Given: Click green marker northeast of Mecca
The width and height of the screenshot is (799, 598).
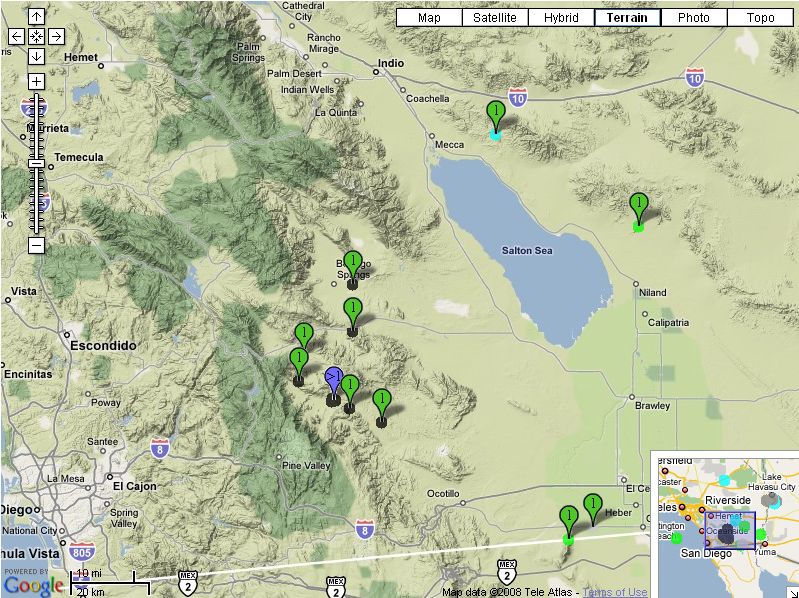Looking at the screenshot, I should click(495, 113).
